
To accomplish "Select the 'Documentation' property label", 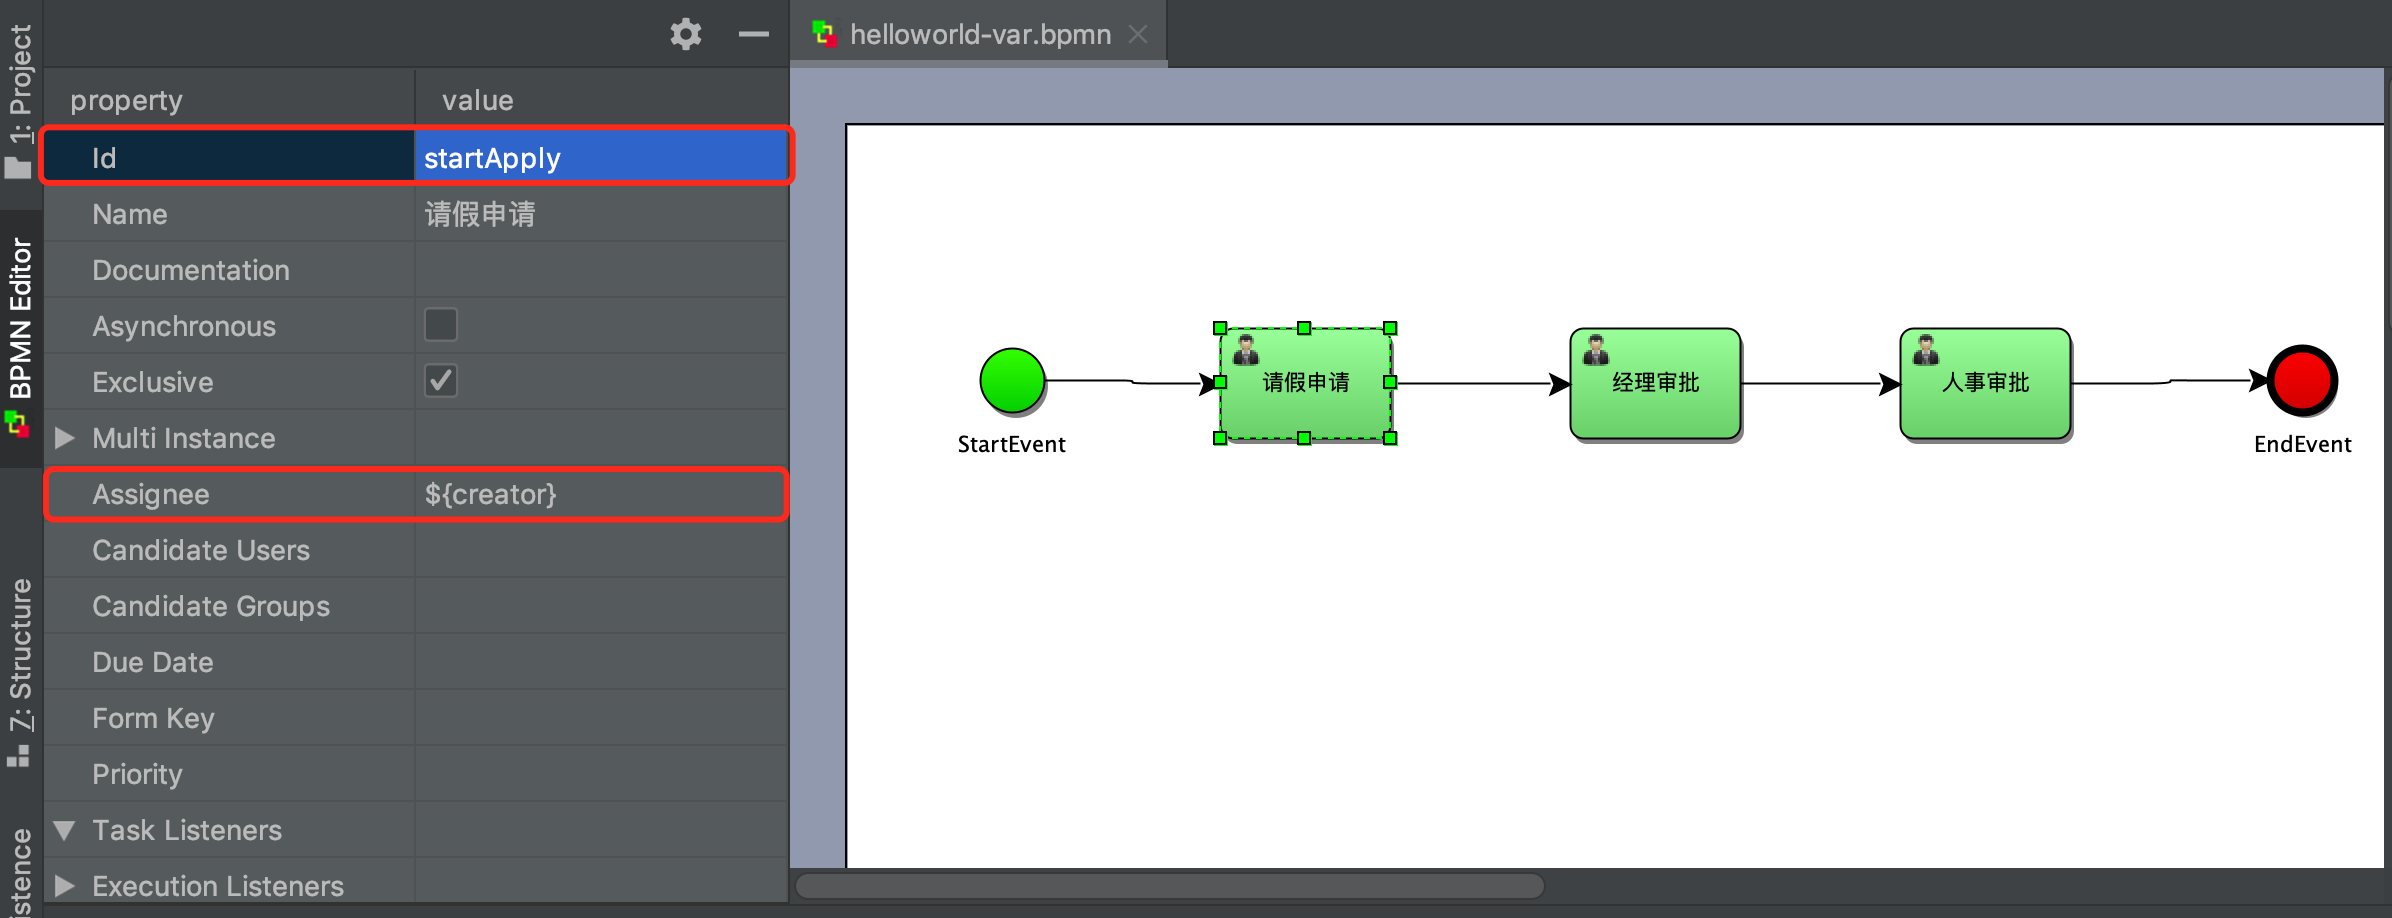I will point(191,270).
